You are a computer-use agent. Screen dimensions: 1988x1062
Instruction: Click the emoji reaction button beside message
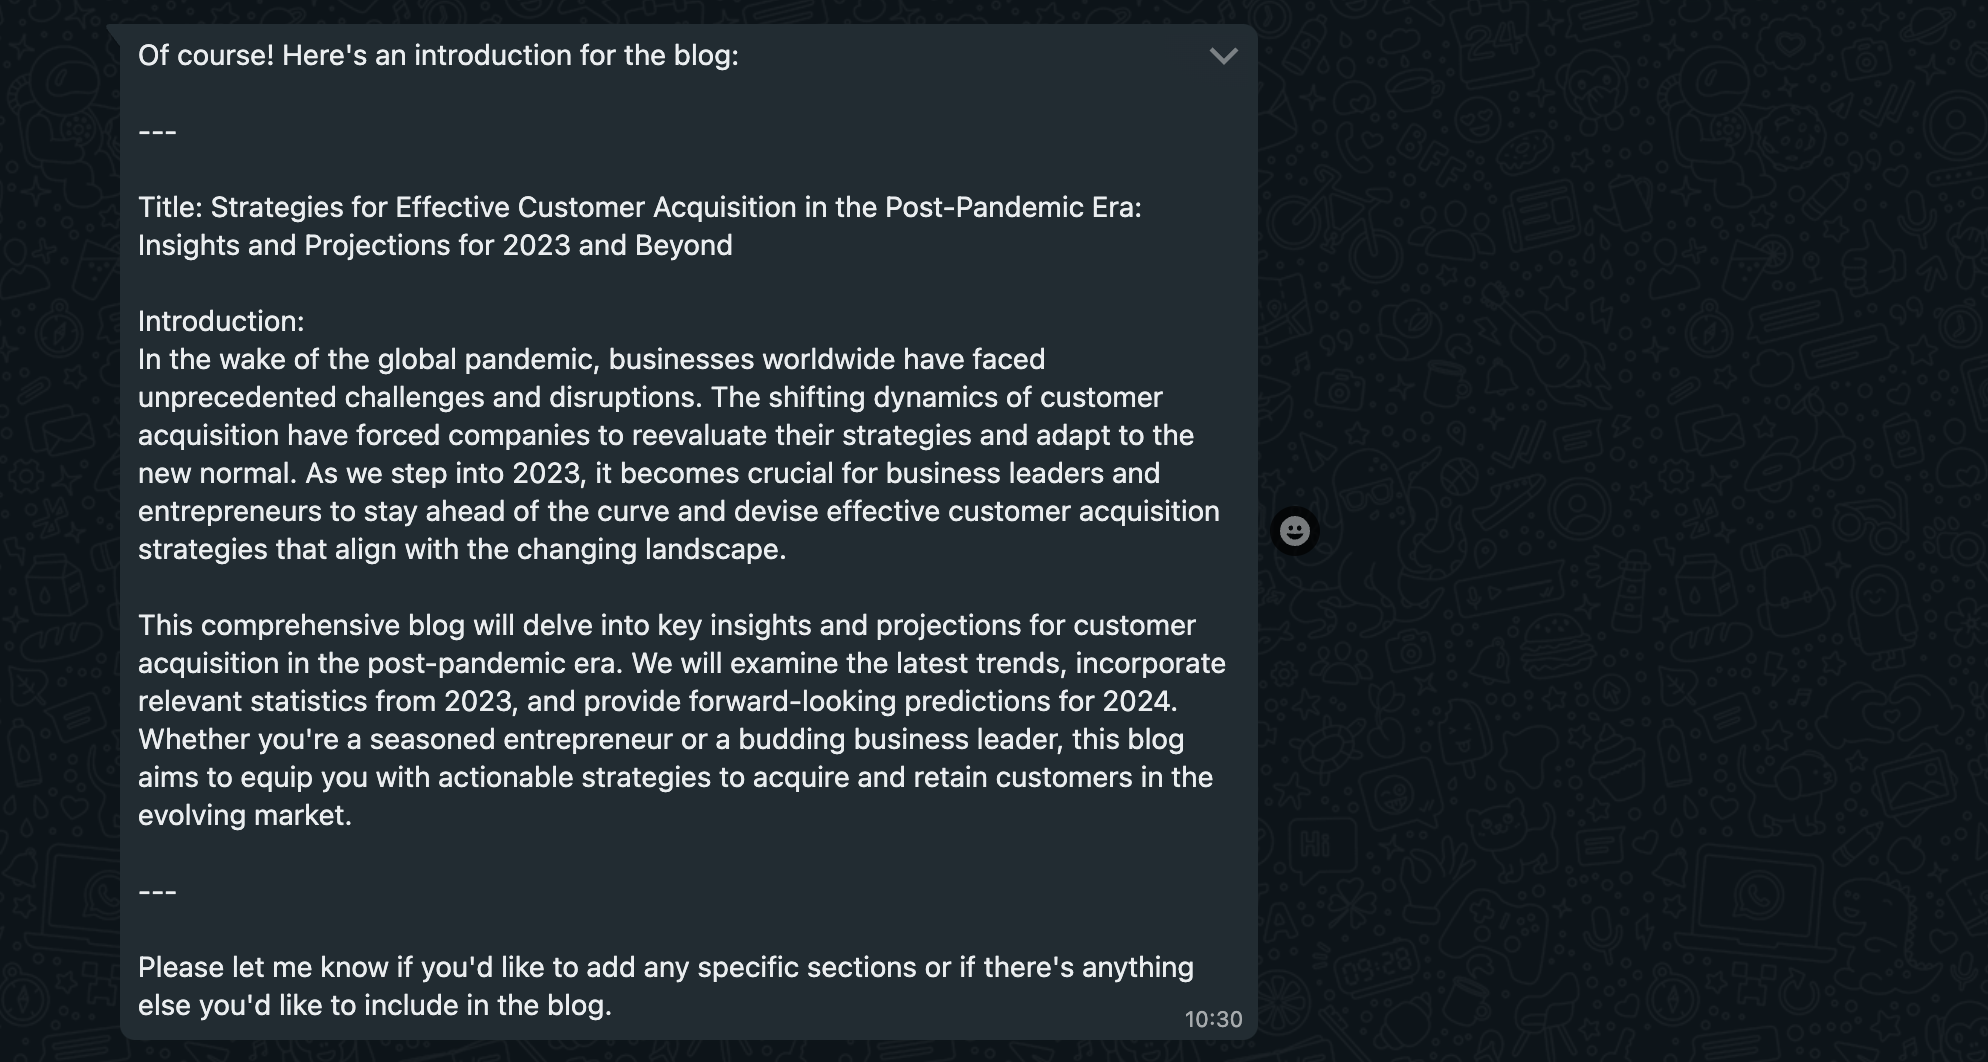[x=1295, y=531]
